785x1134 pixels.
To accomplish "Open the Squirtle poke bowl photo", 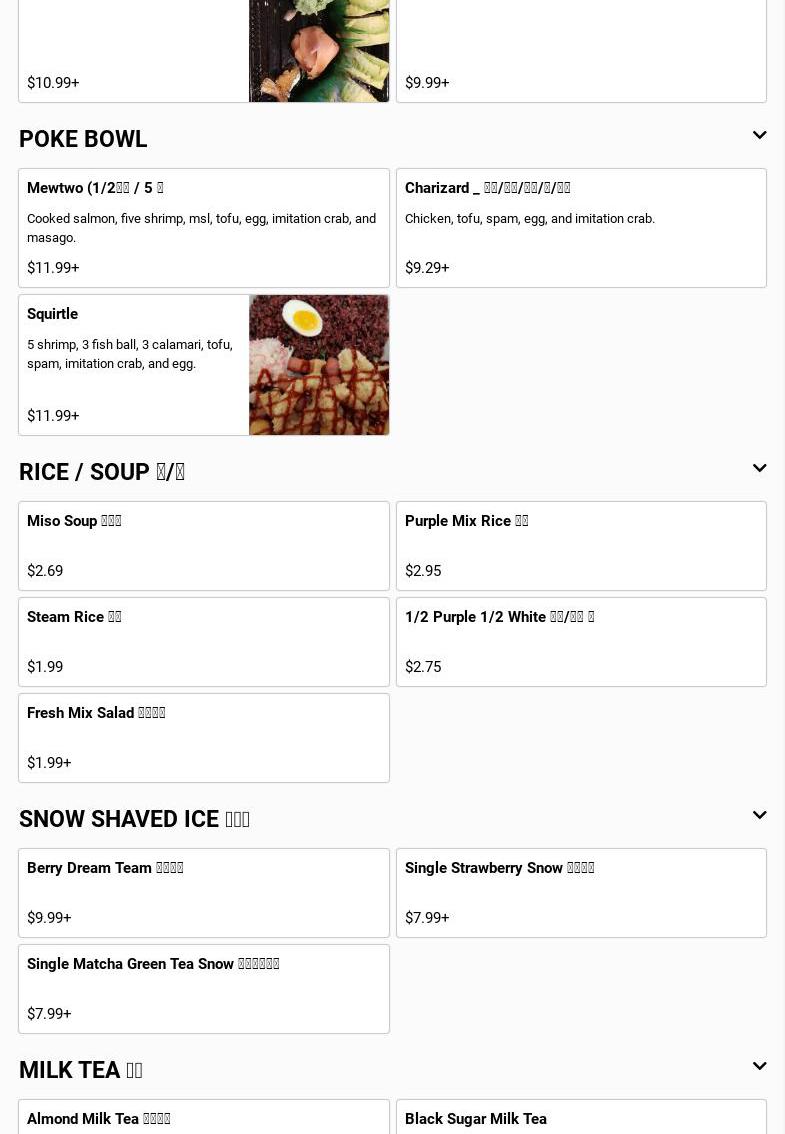I will 319,365.
